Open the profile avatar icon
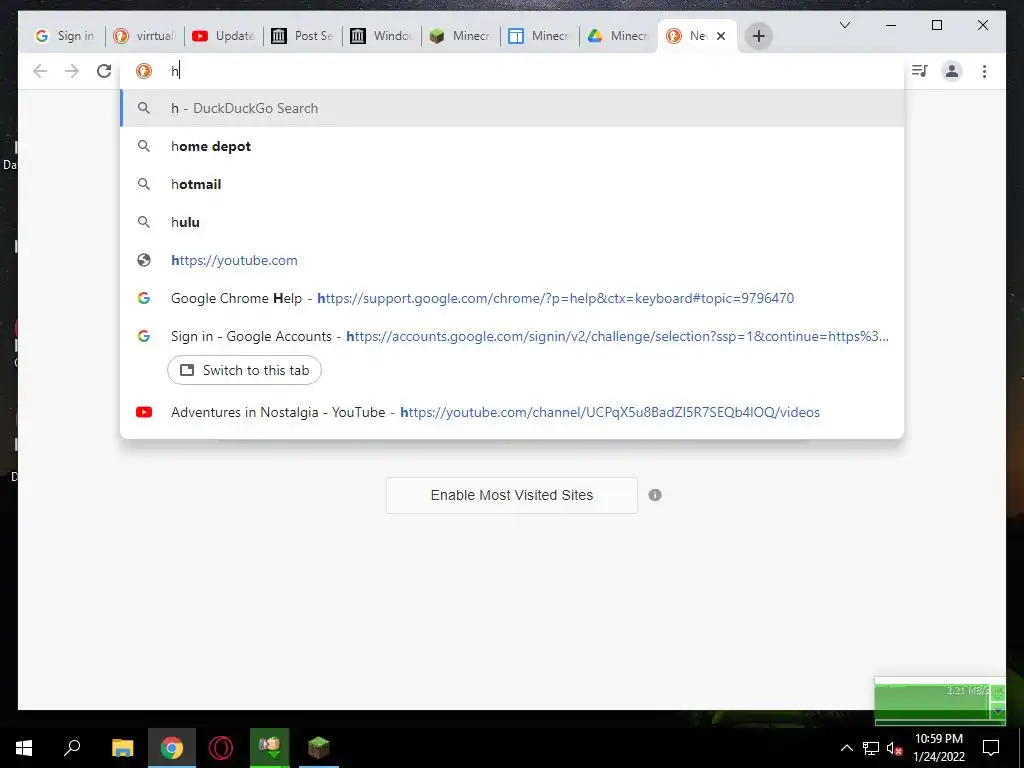Viewport: 1024px width, 768px height. click(x=952, y=71)
